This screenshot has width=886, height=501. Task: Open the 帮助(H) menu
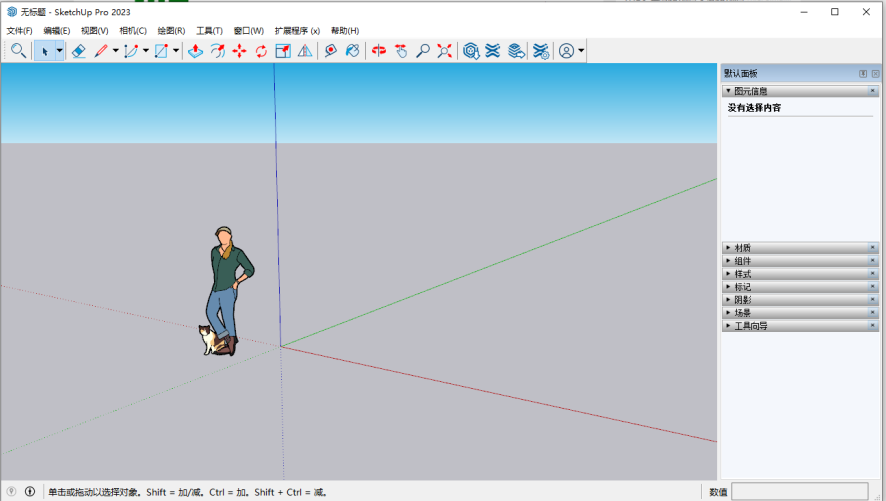pyautogui.click(x=345, y=31)
